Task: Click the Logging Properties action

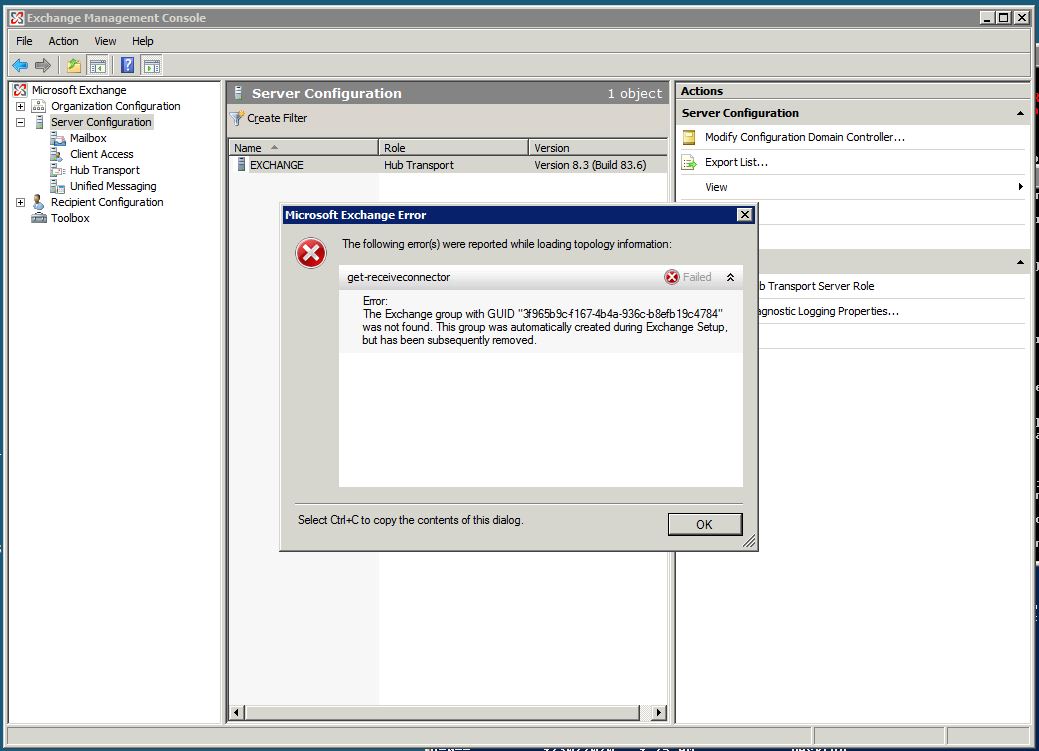Action: click(829, 312)
